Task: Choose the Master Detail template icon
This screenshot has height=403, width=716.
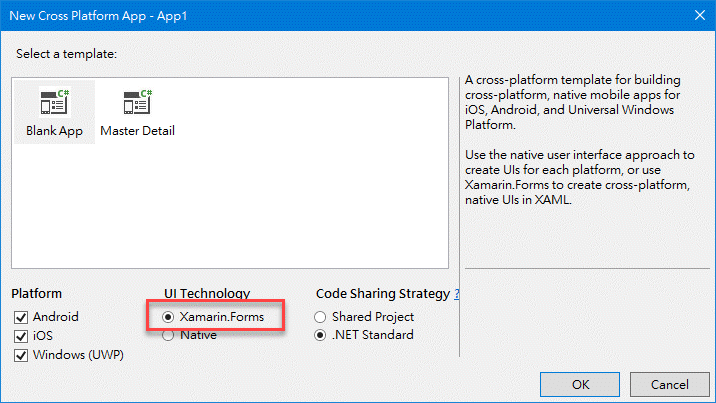Action: coord(137,102)
